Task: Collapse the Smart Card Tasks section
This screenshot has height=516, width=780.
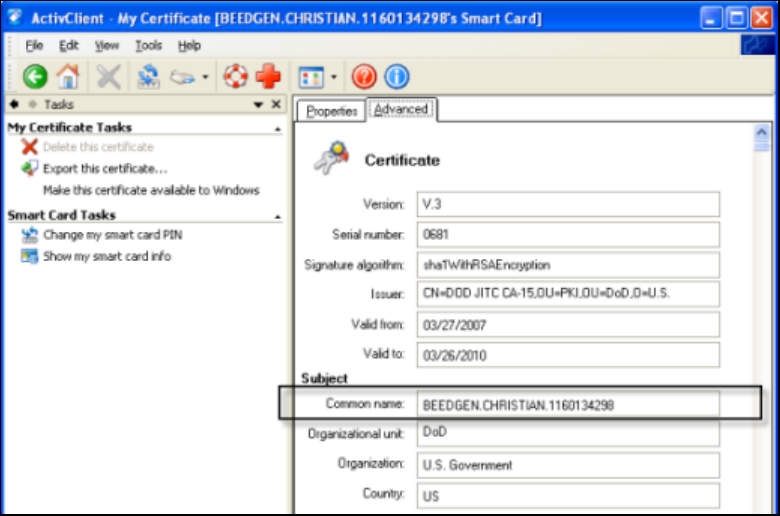Action: [278, 217]
